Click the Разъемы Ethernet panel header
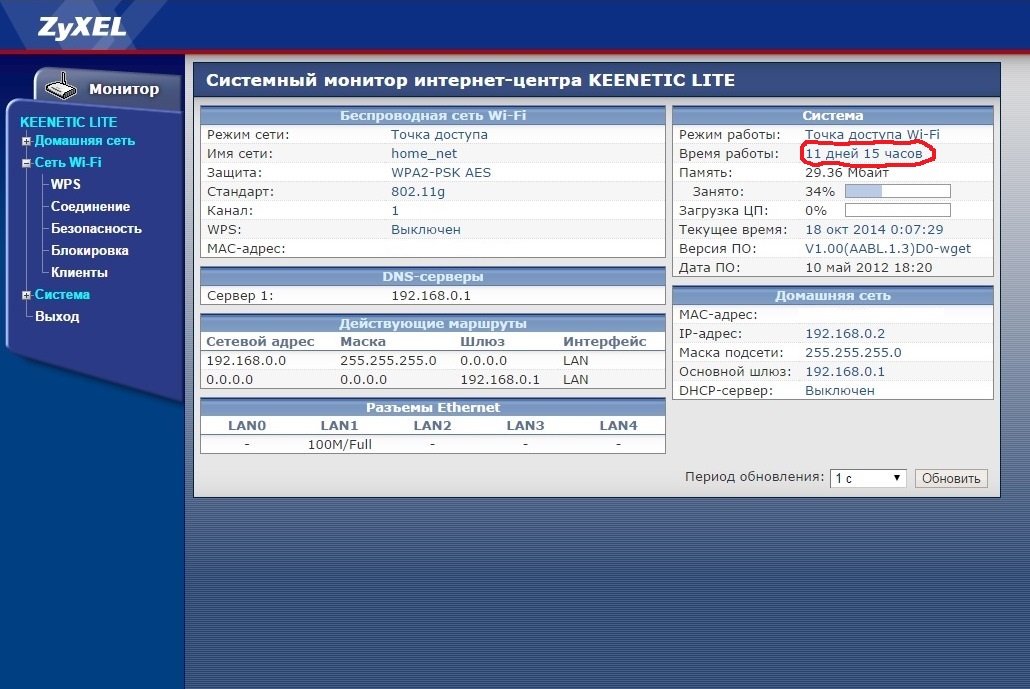This screenshot has width=1030, height=689. pyautogui.click(x=433, y=407)
